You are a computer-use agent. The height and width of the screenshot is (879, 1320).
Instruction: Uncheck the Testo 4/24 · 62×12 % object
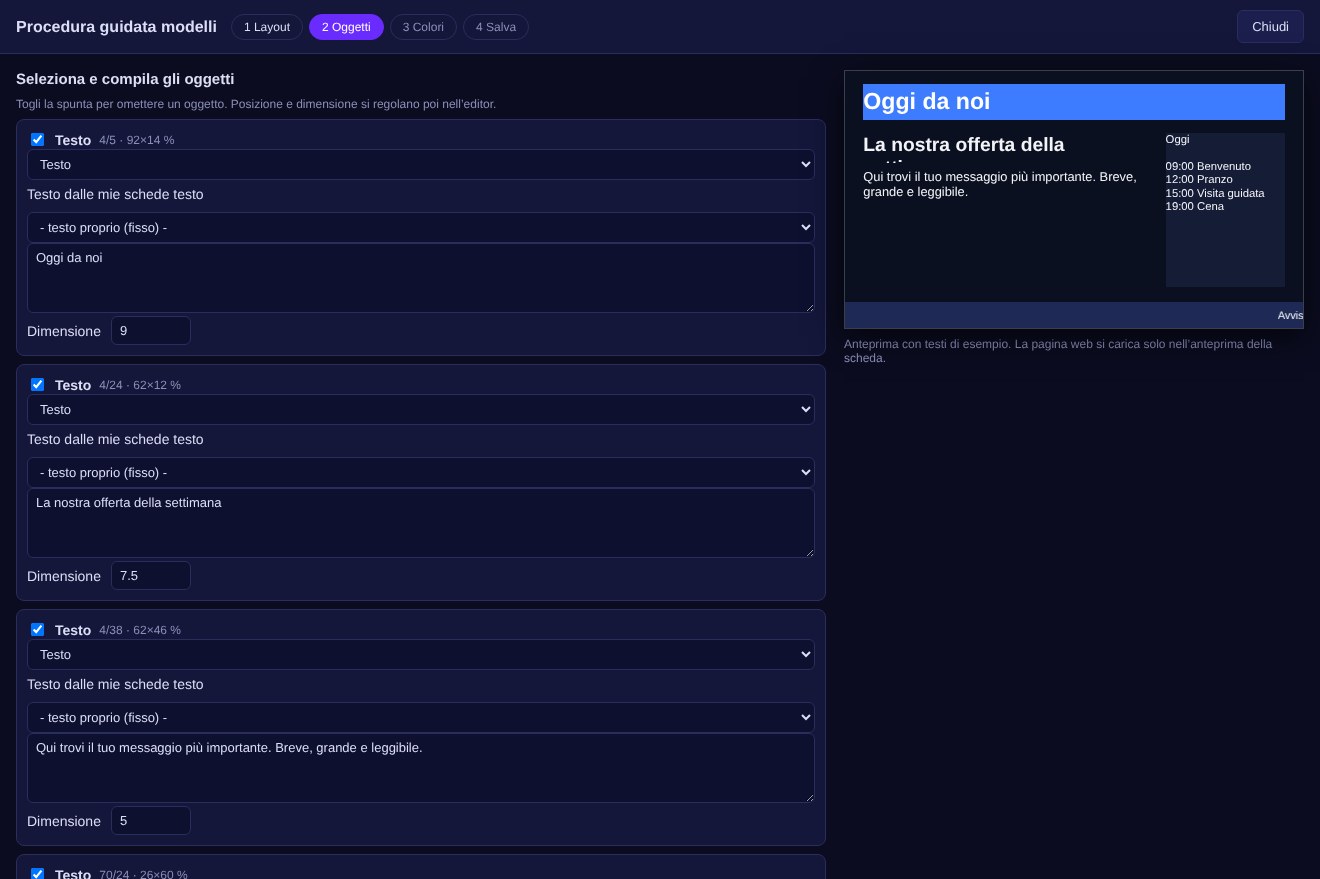[x=37, y=385]
